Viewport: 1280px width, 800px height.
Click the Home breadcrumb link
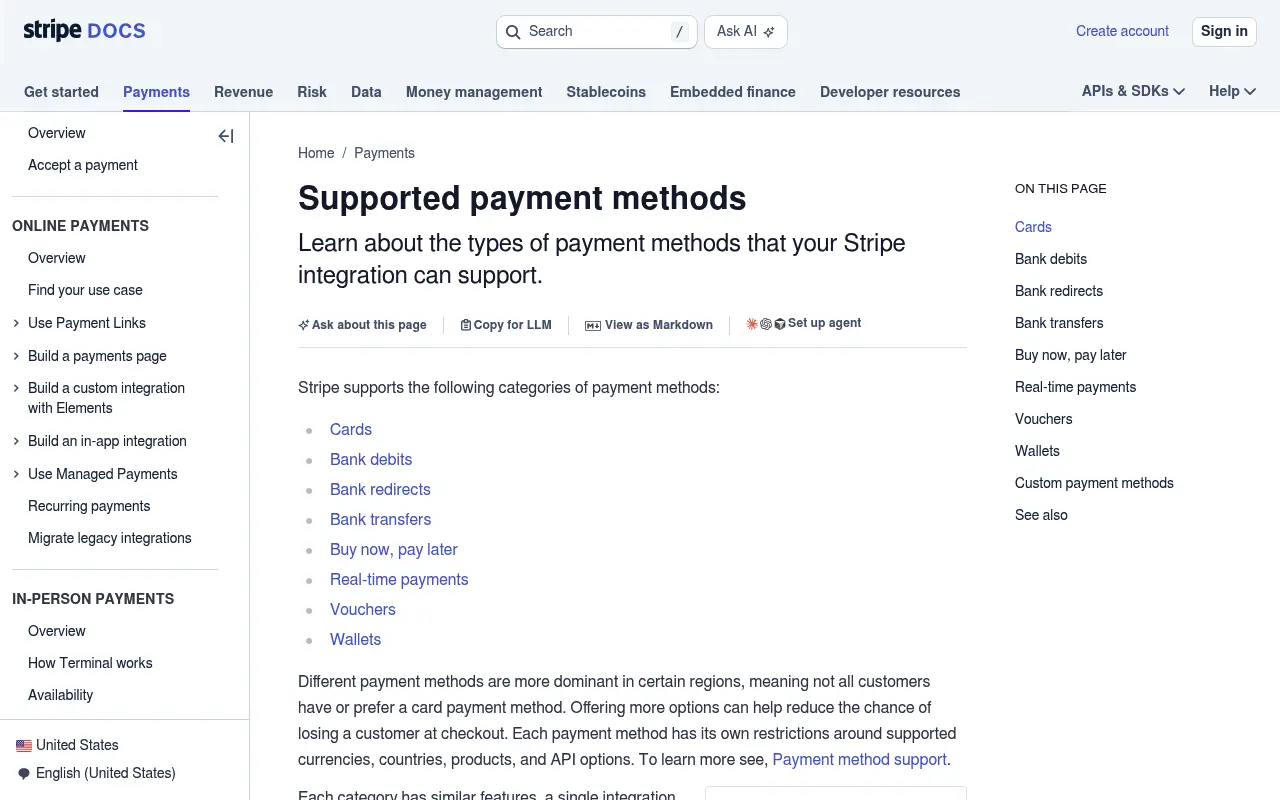point(316,153)
